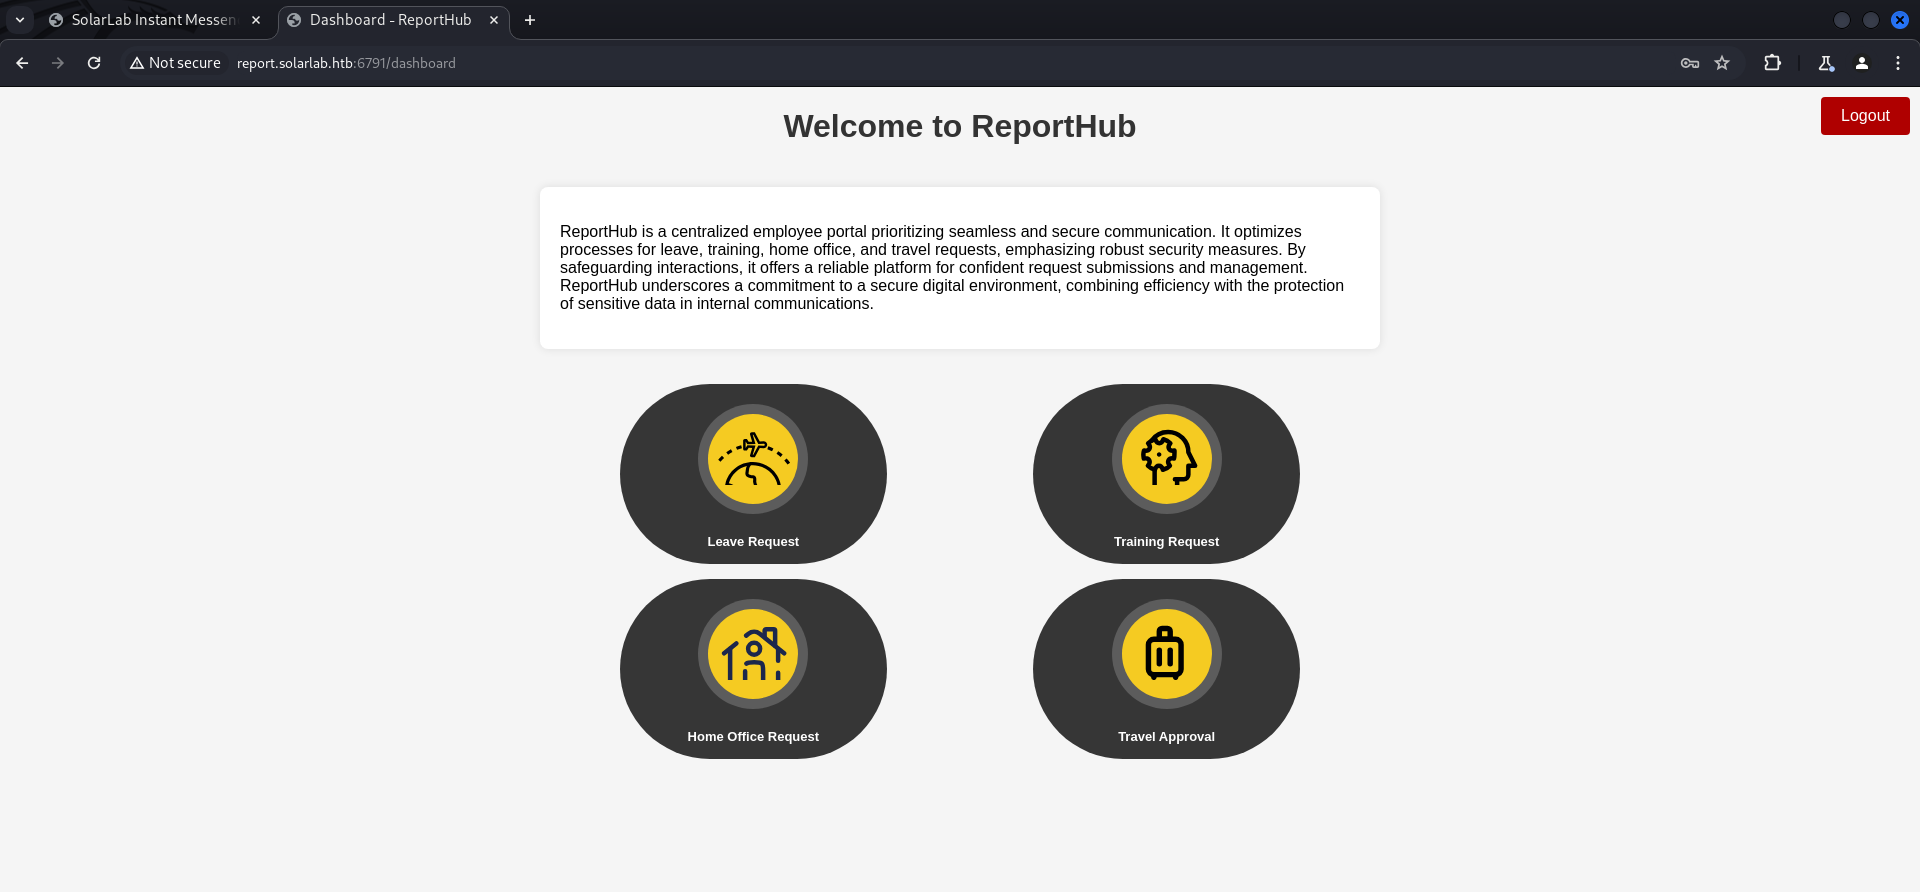
Task: Go back using the back arrow
Action: 22,63
